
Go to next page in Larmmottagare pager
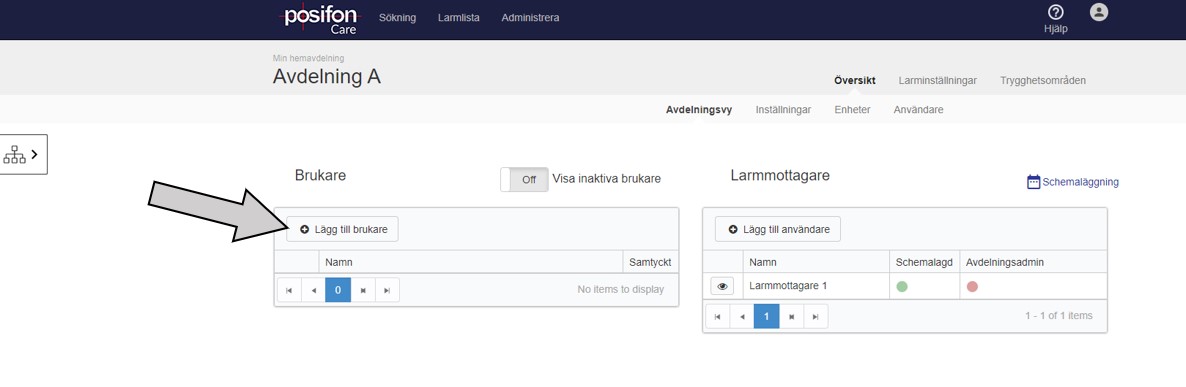(x=791, y=316)
